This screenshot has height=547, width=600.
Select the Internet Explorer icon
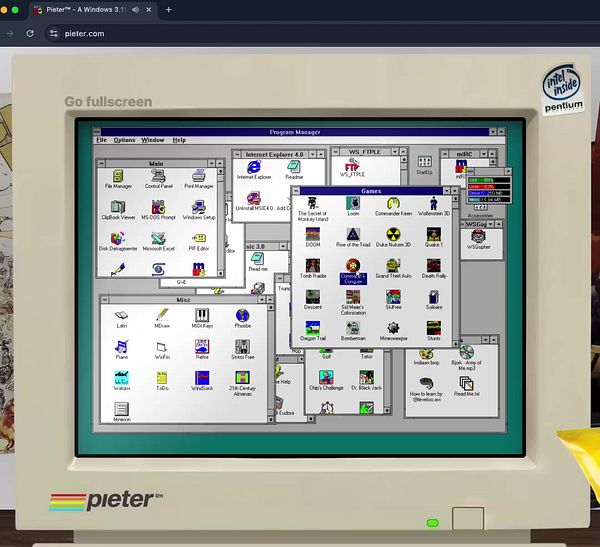[x=254, y=170]
